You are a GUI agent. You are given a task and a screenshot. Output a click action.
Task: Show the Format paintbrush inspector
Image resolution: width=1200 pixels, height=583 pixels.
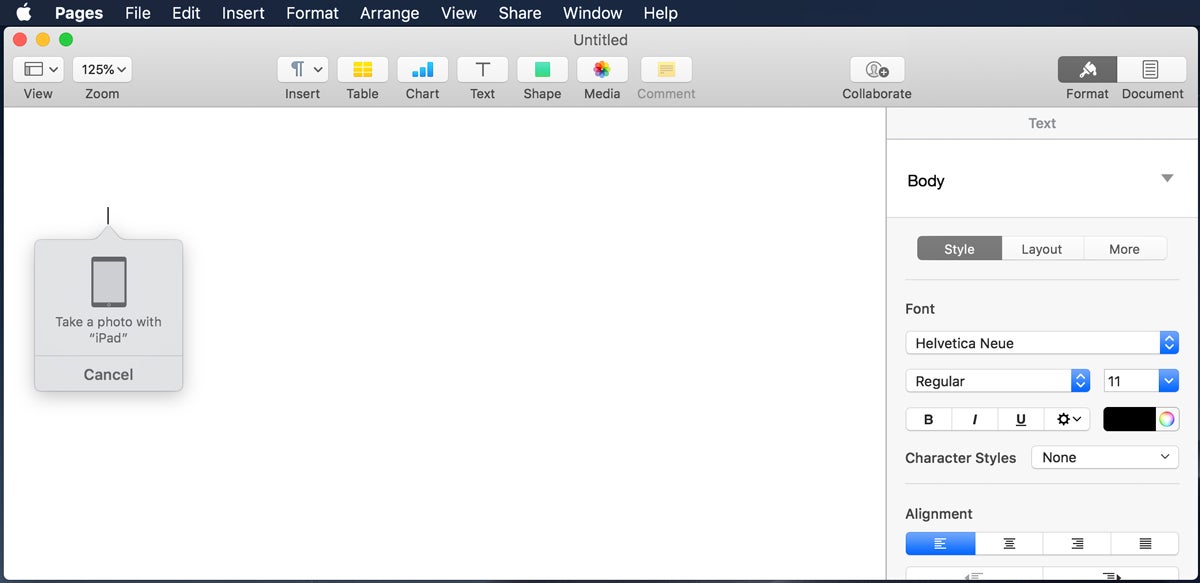1087,69
